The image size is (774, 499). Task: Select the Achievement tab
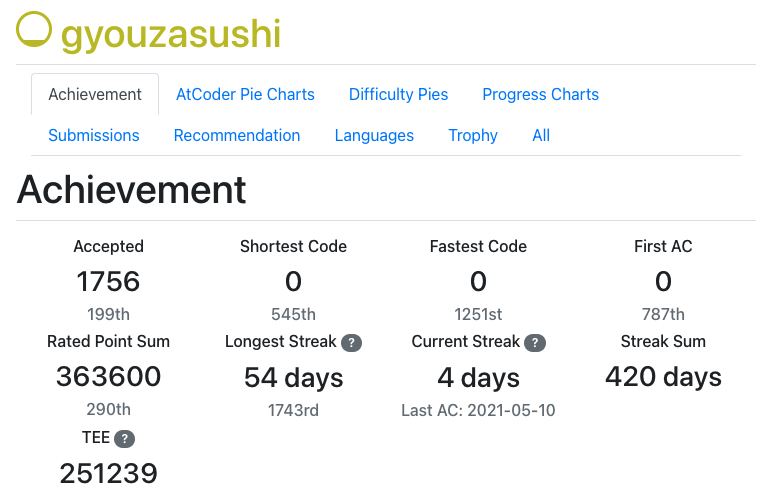coord(95,94)
